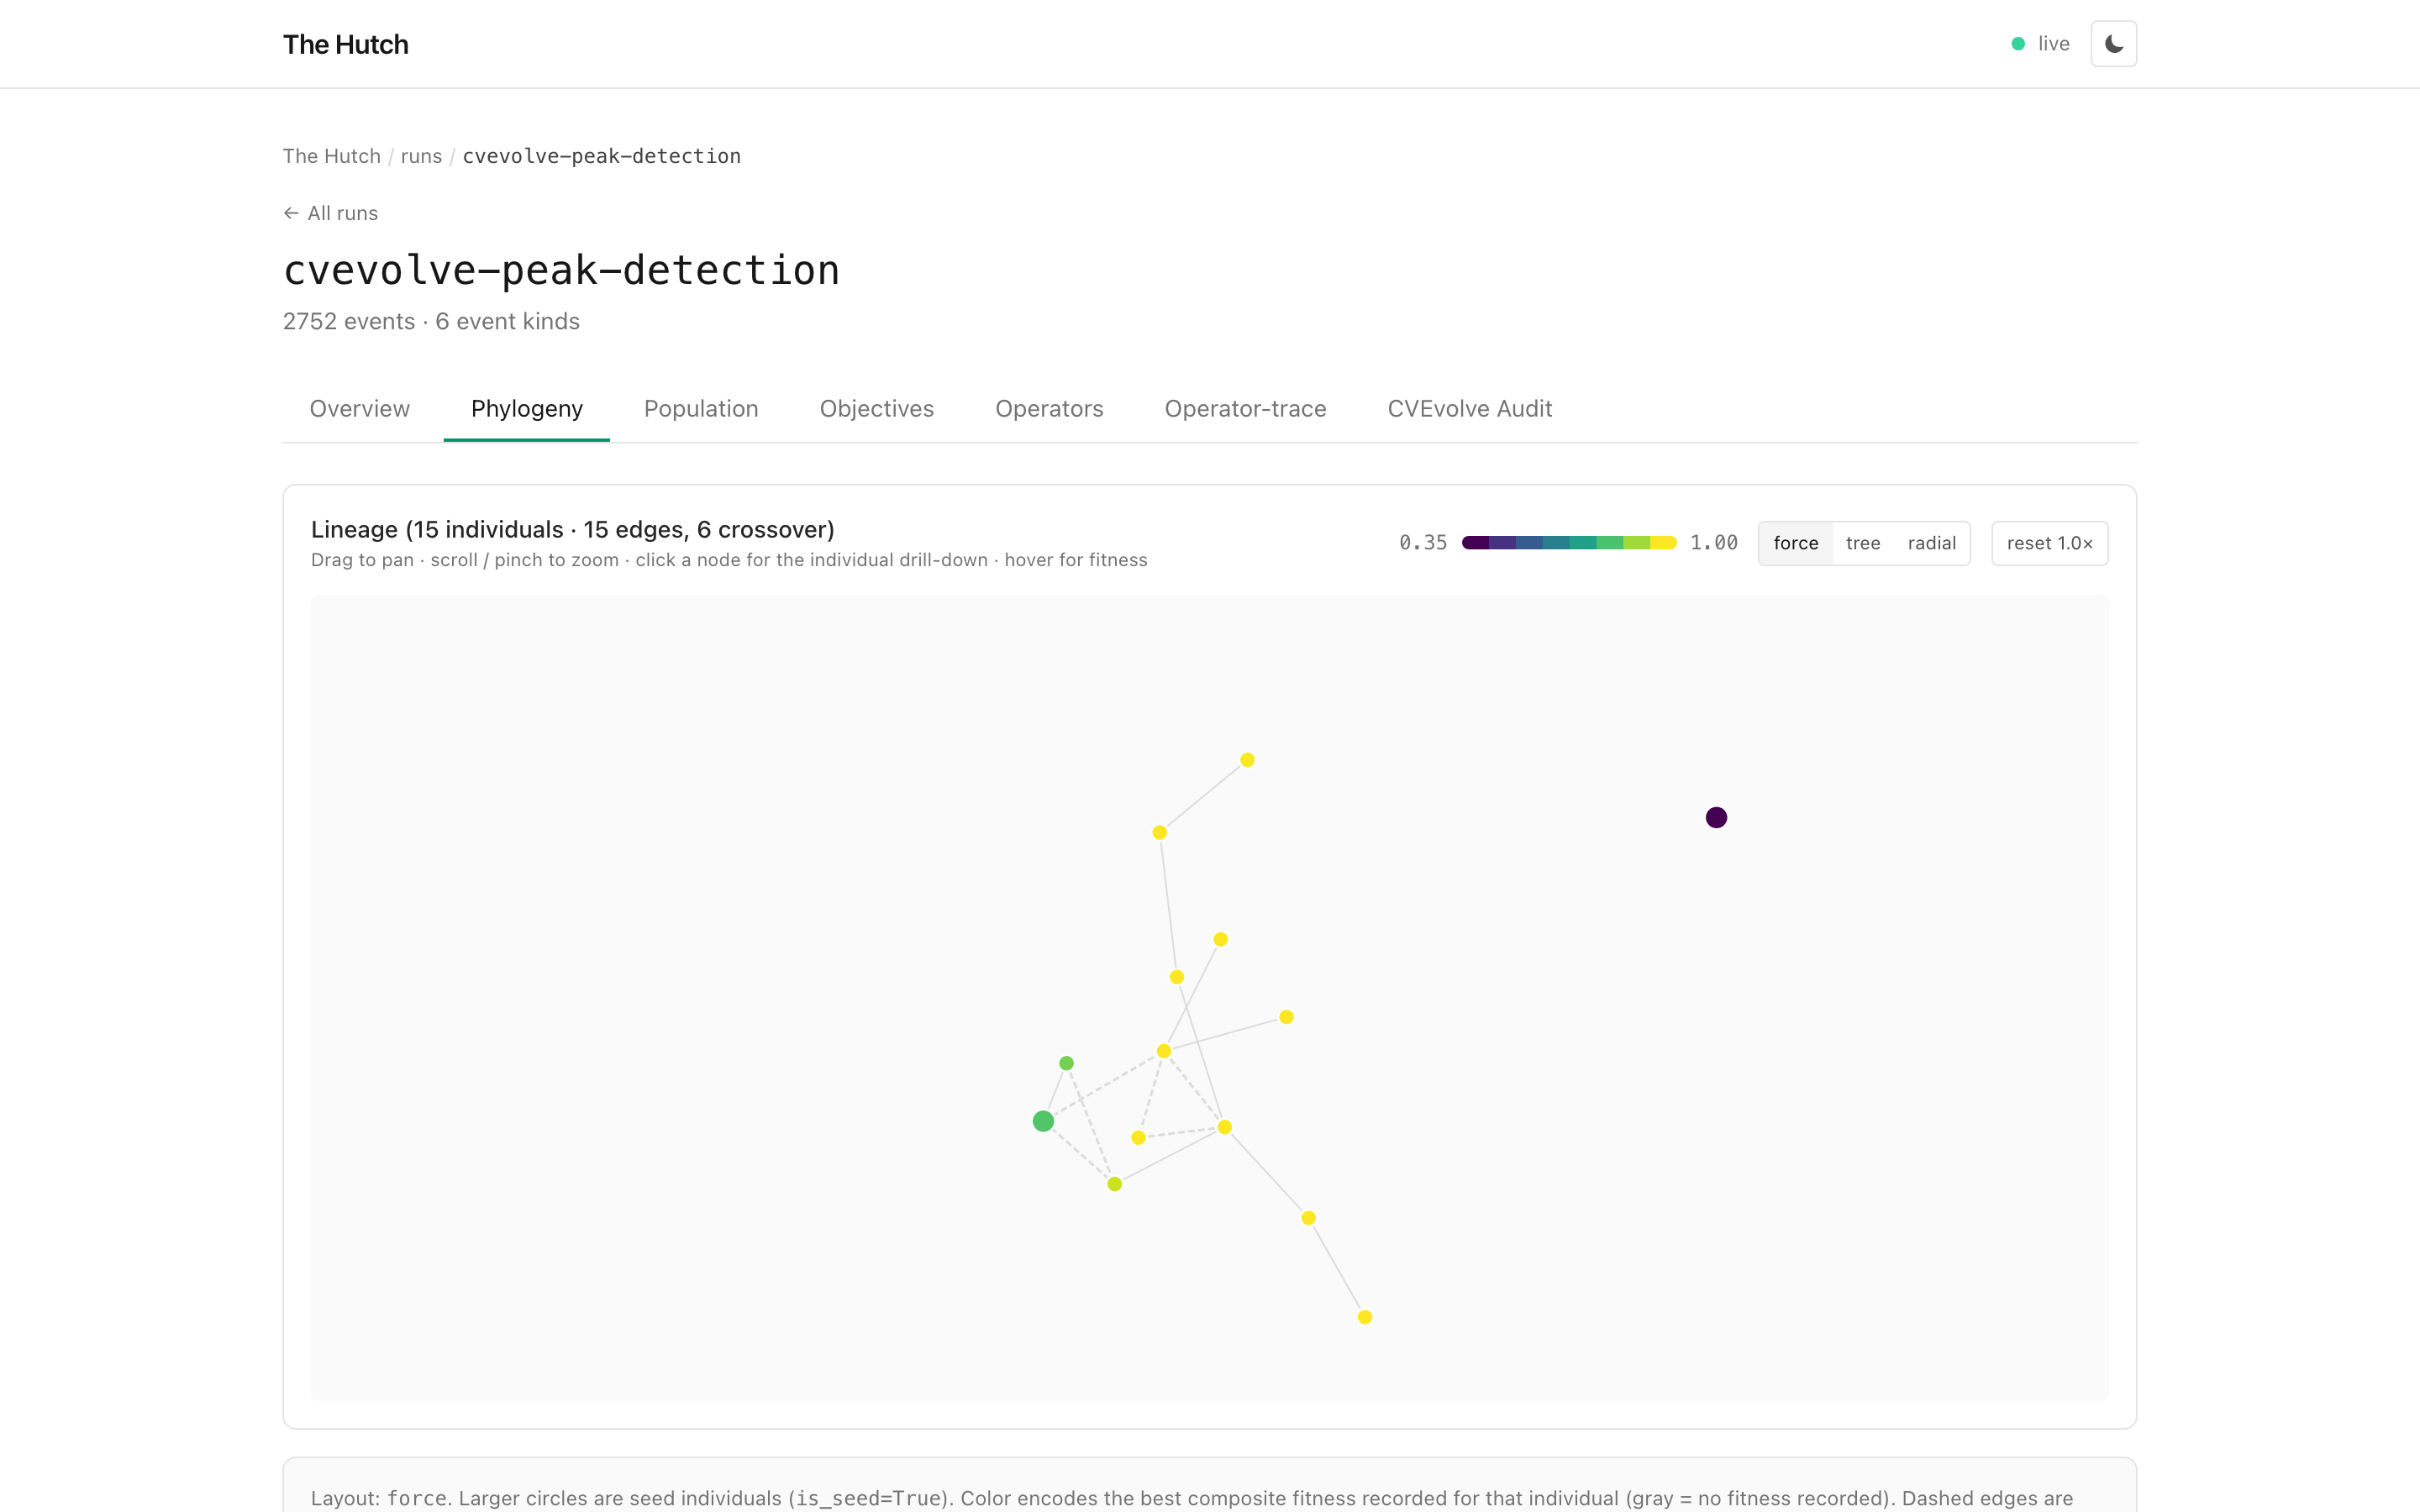The width and height of the screenshot is (2420, 1512).
Task: Select the yellow-green node below the seed
Action: (x=1114, y=1184)
